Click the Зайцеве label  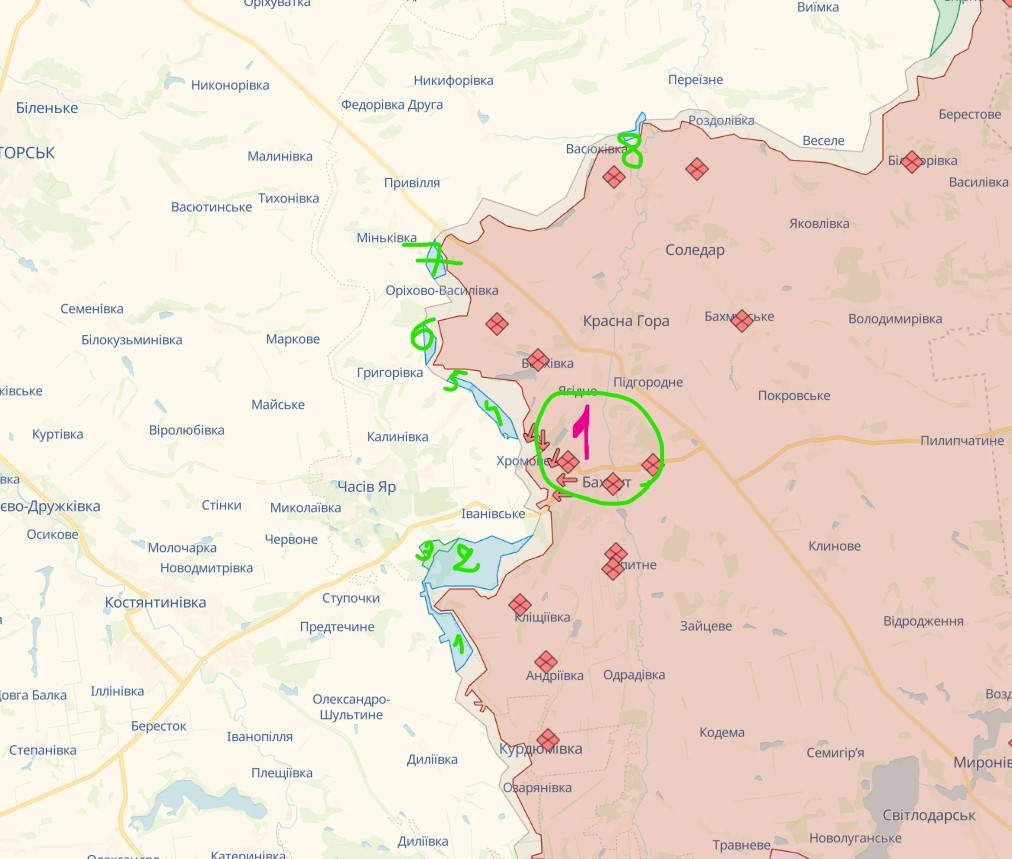coord(705,626)
